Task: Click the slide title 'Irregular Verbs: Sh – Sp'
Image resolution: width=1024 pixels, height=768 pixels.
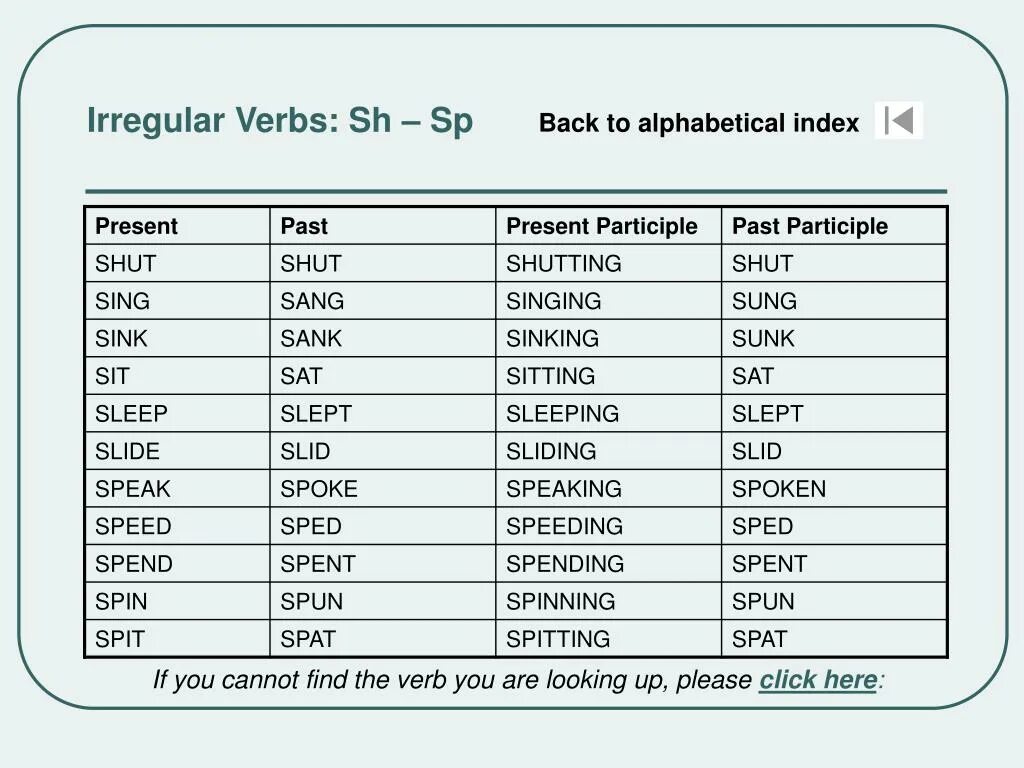Action: tap(280, 121)
